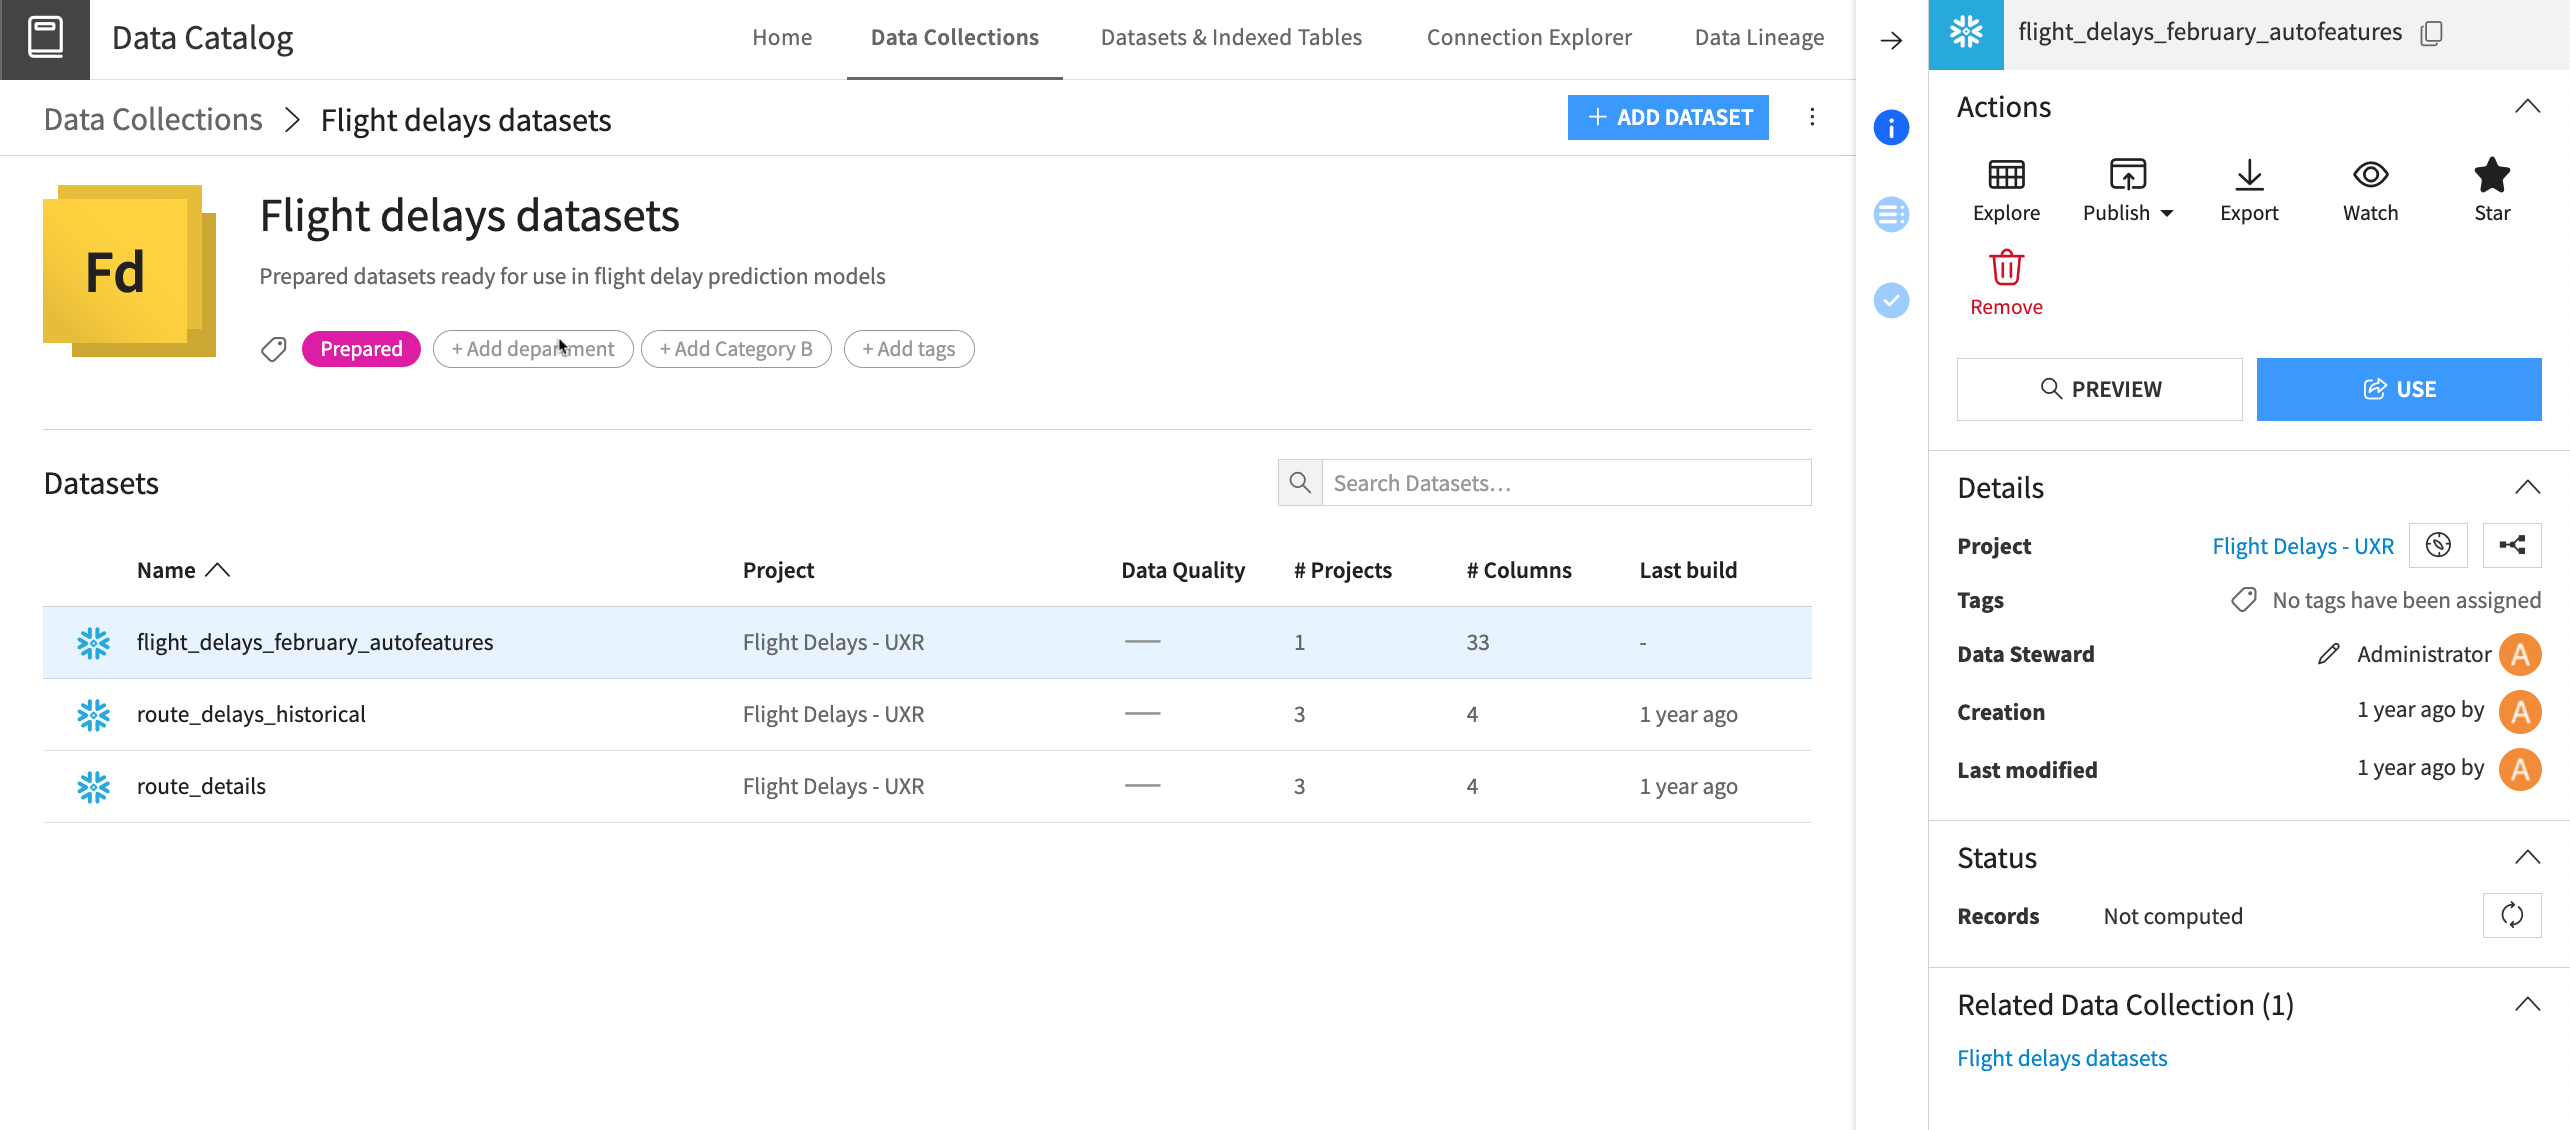Click Snowflake icon of route_details
2570x1130 pixels.
[93, 786]
